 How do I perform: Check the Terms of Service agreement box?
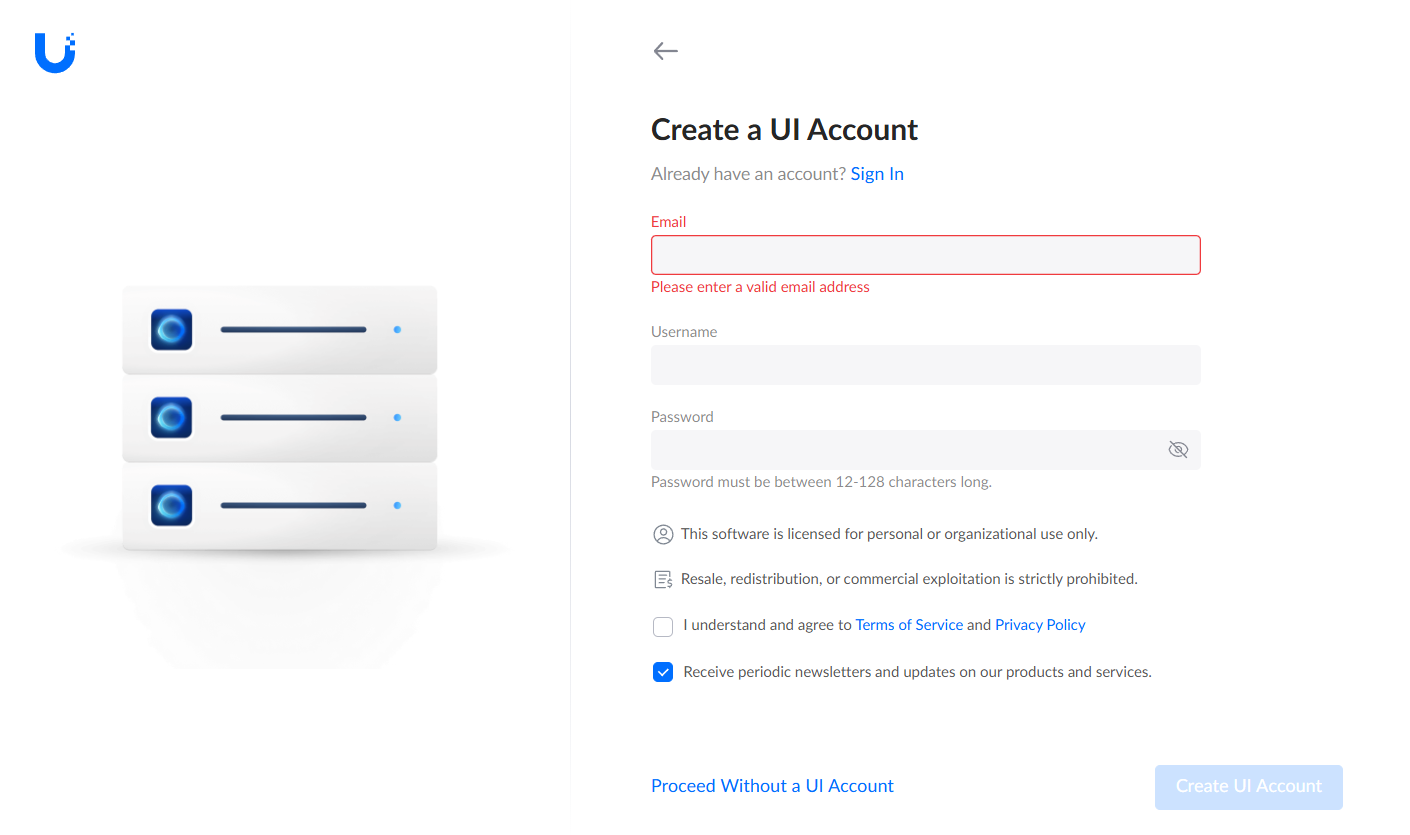663,626
